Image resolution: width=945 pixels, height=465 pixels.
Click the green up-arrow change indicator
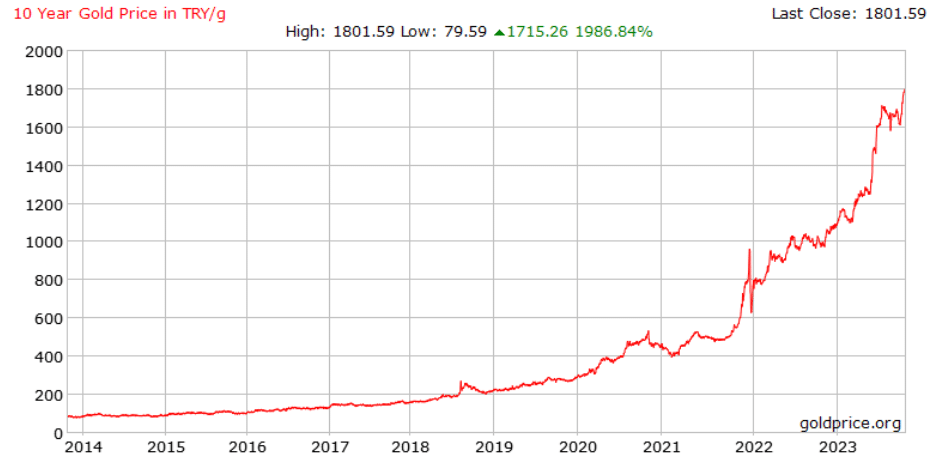(x=499, y=32)
